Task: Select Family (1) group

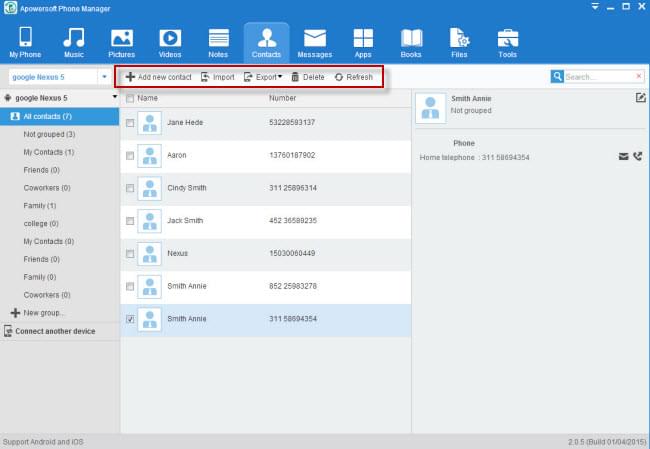Action: point(40,206)
